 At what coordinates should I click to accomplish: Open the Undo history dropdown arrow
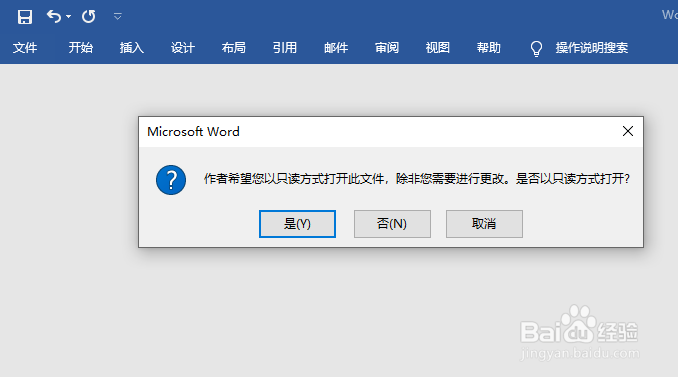coord(68,17)
